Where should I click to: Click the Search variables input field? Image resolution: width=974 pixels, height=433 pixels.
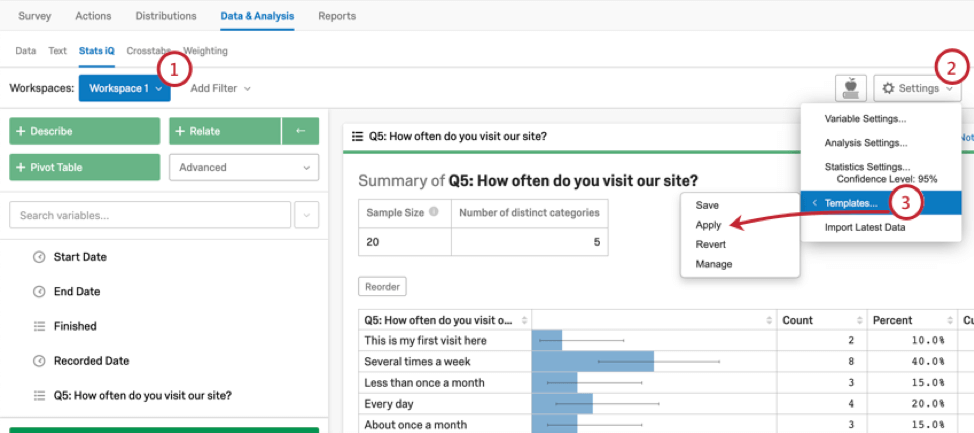(x=150, y=215)
